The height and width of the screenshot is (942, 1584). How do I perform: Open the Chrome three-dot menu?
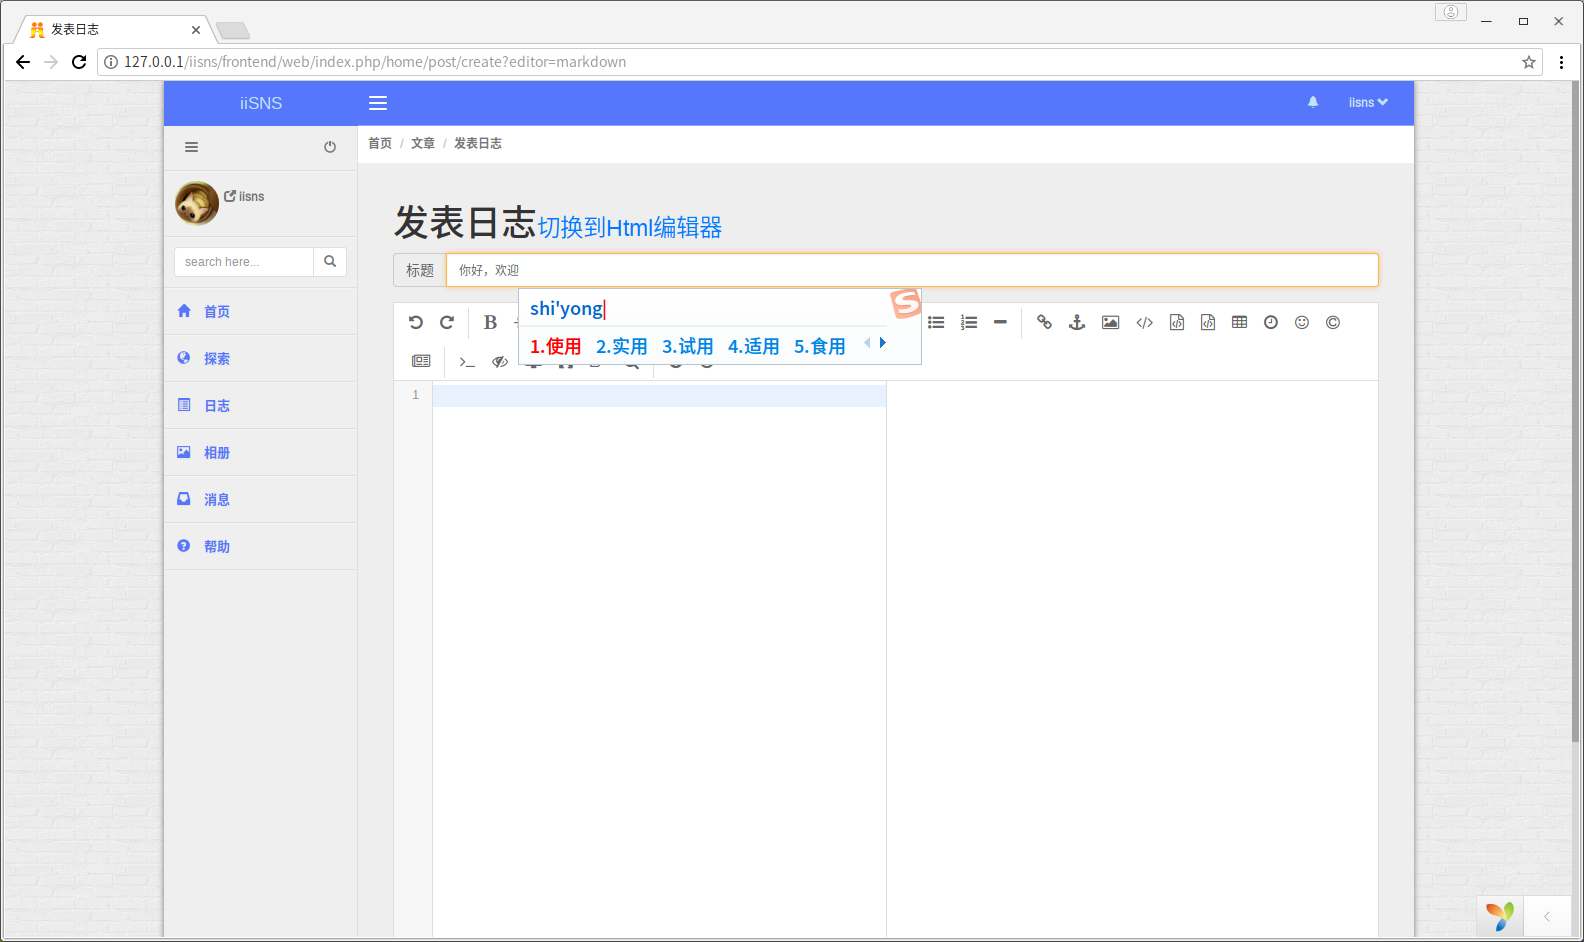tap(1561, 62)
